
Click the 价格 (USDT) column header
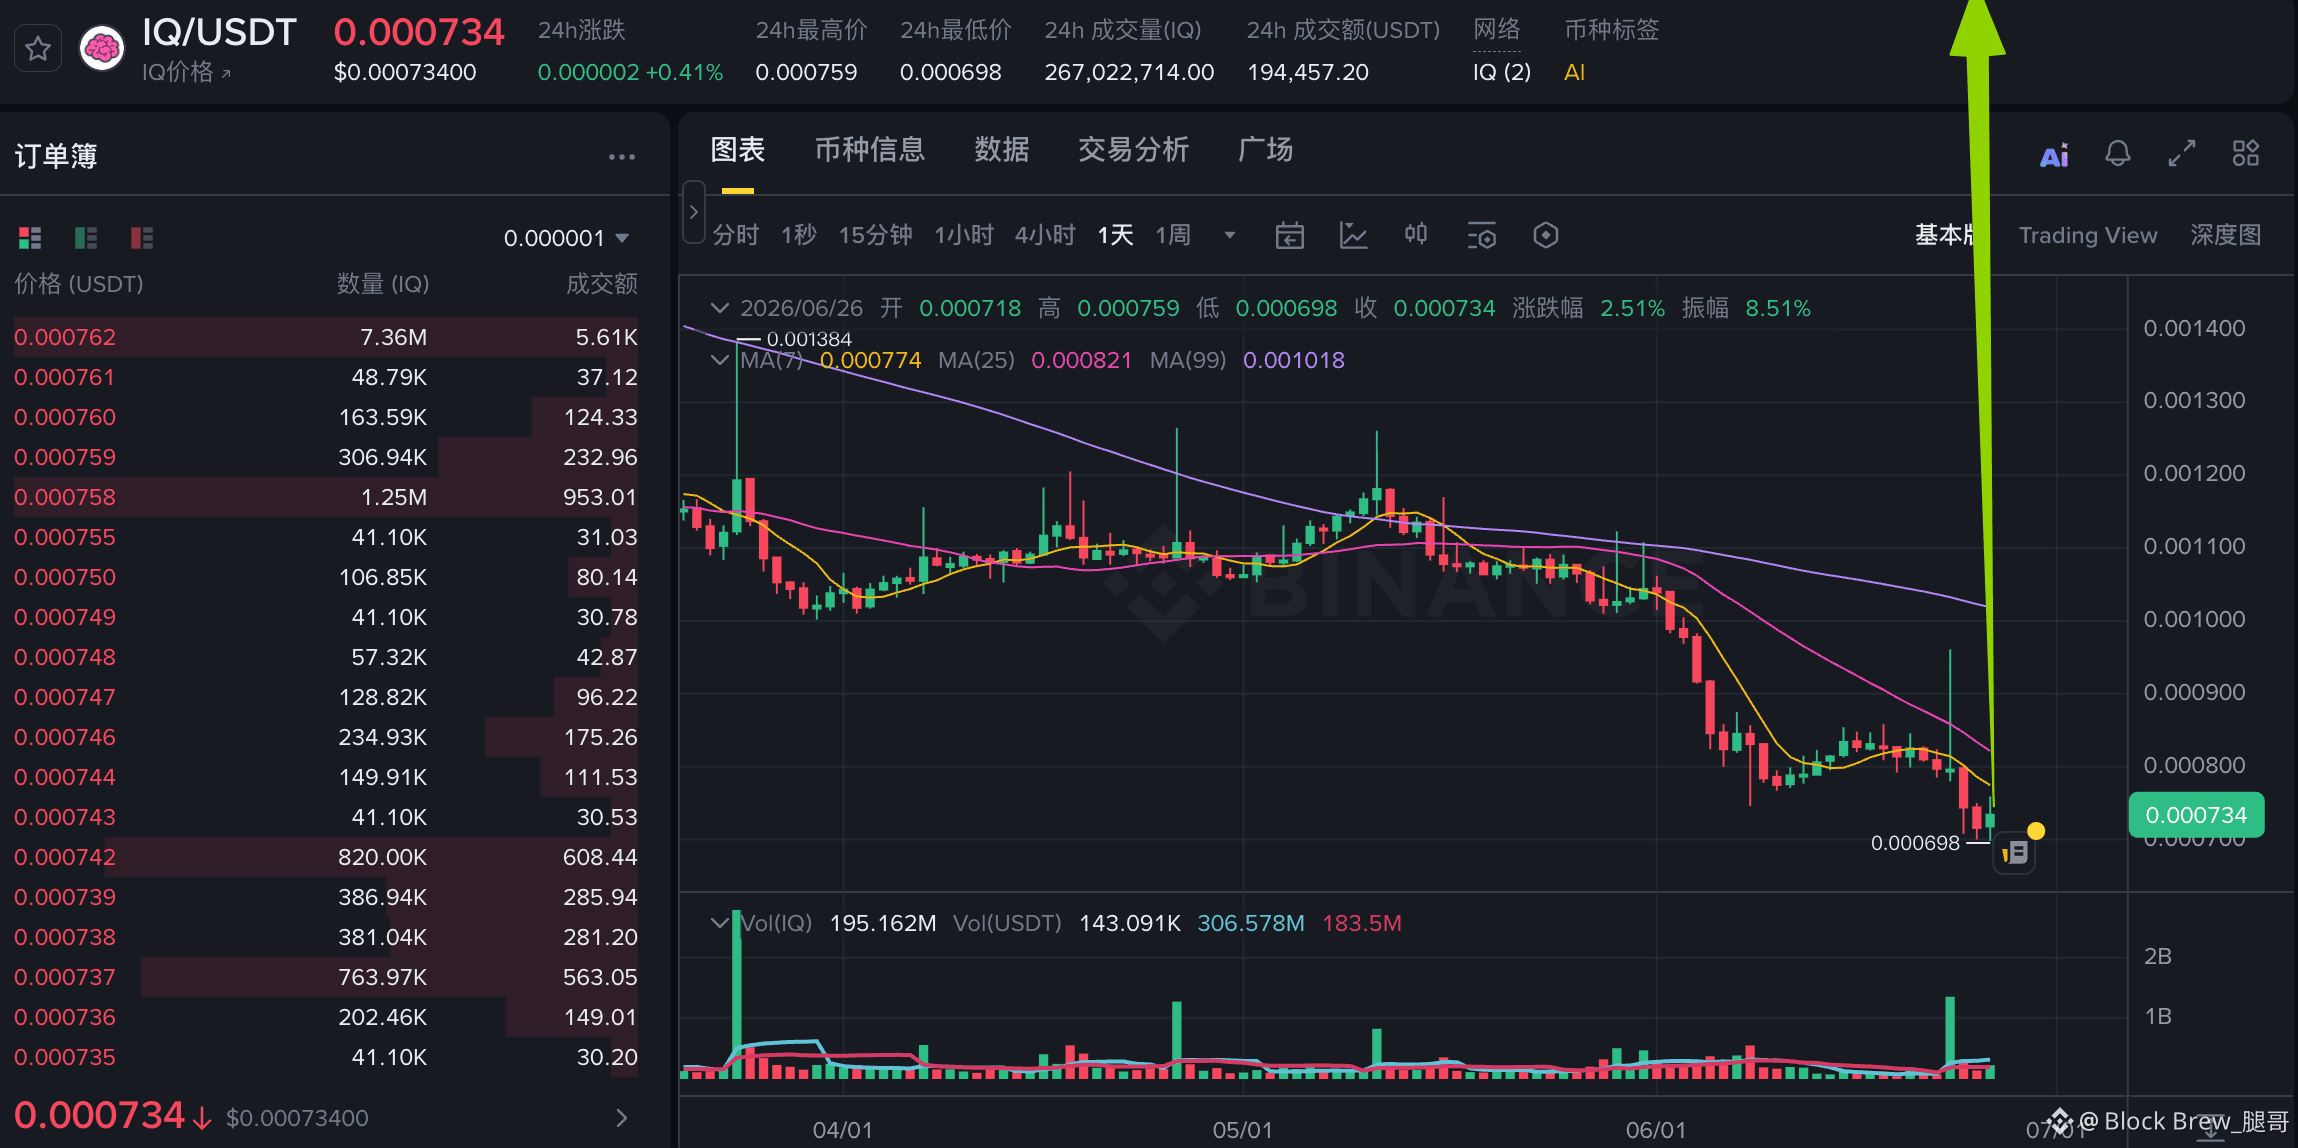pos(79,284)
